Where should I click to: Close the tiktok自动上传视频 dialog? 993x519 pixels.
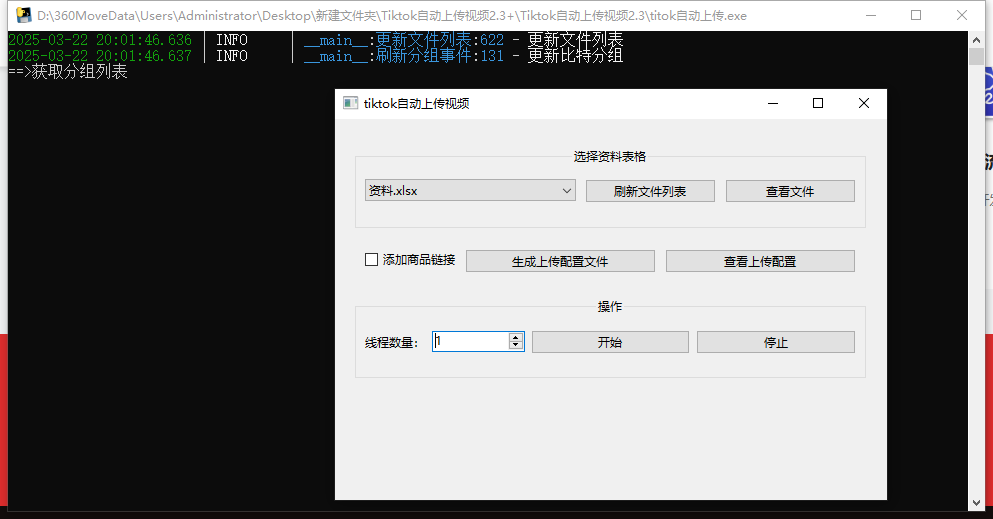[x=864, y=103]
